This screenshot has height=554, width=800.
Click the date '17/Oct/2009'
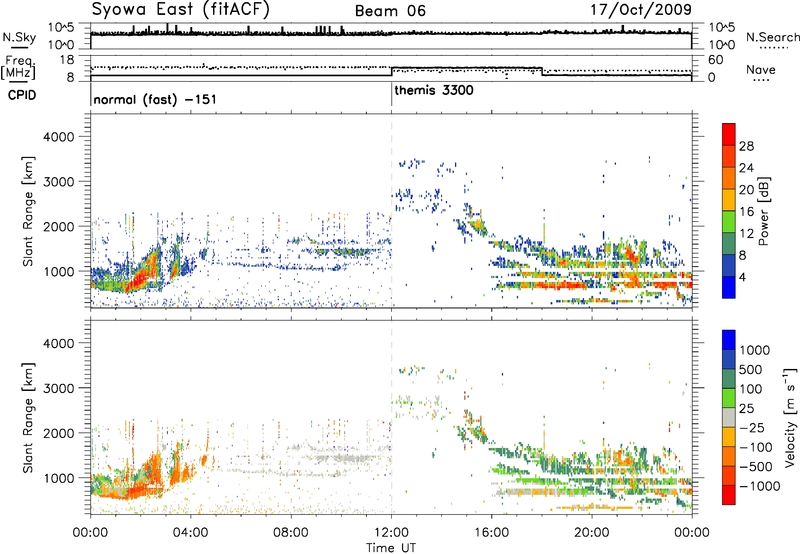pyautogui.click(x=641, y=9)
